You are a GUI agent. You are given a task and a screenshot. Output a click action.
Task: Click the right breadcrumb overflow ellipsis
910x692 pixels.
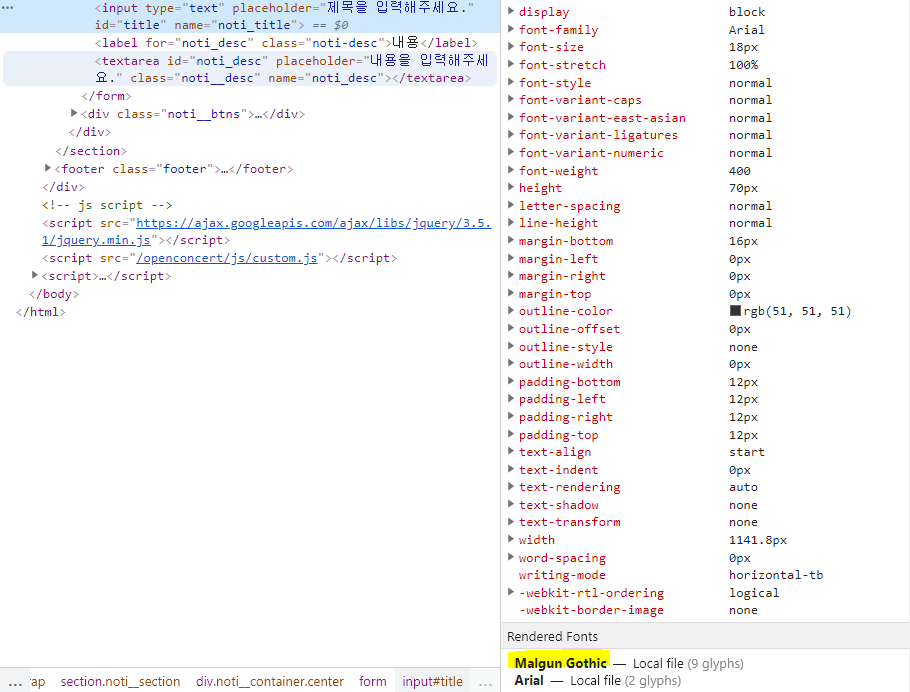tap(485, 683)
